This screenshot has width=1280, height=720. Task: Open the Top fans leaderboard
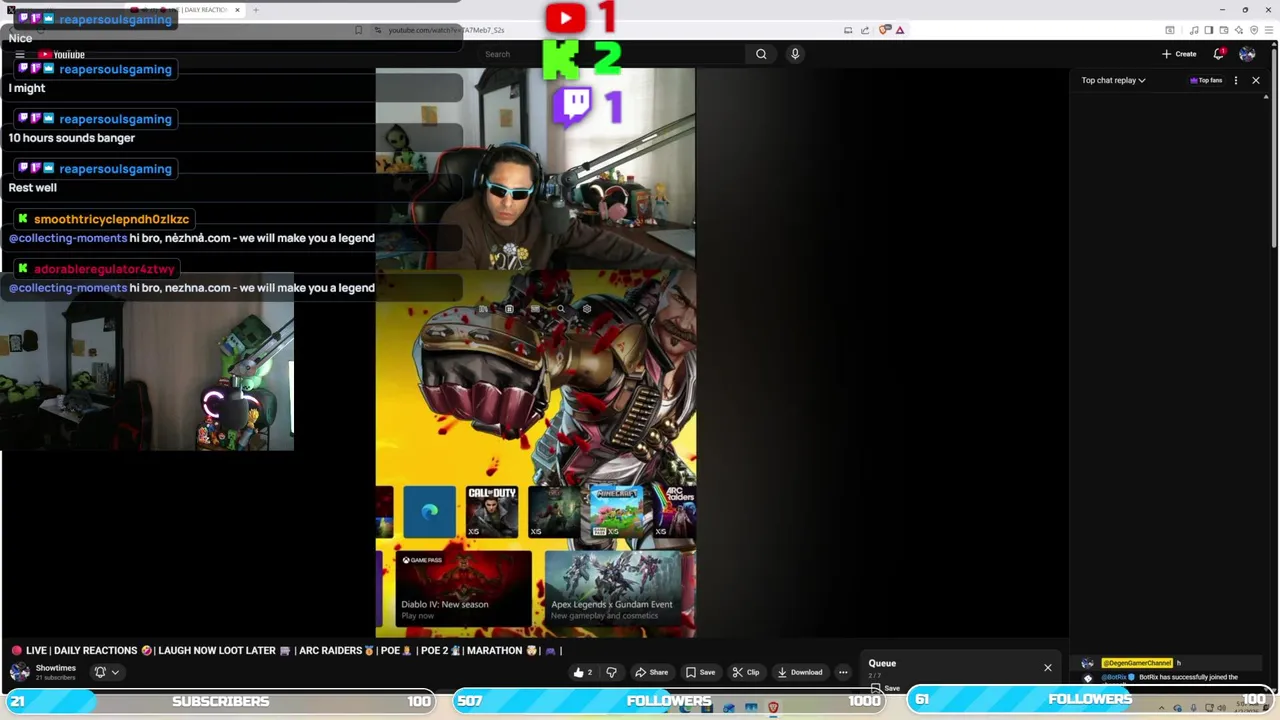[x=1205, y=80]
